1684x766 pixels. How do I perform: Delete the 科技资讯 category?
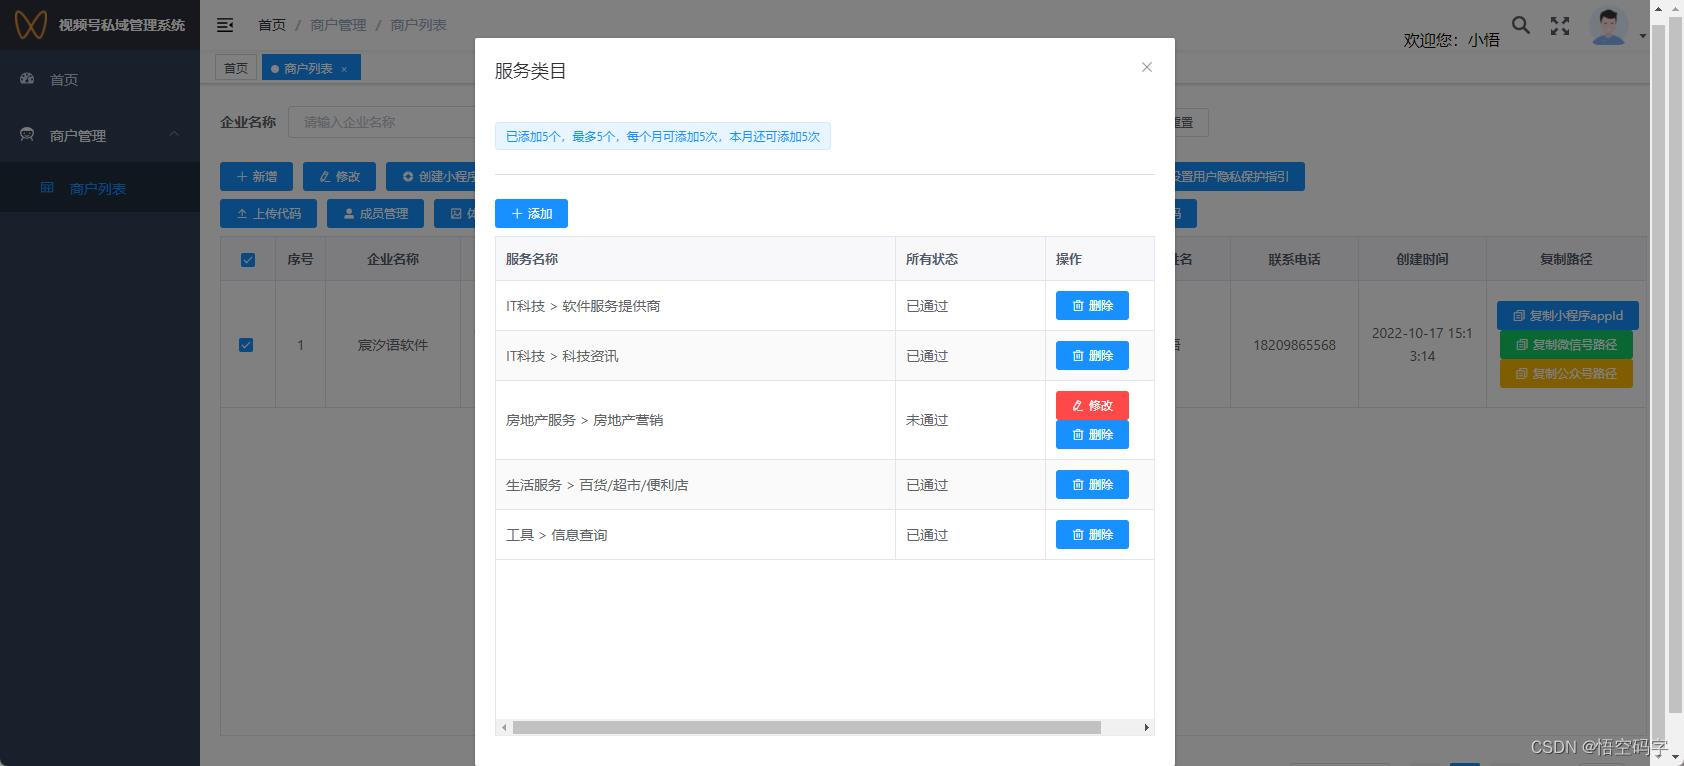click(x=1092, y=355)
